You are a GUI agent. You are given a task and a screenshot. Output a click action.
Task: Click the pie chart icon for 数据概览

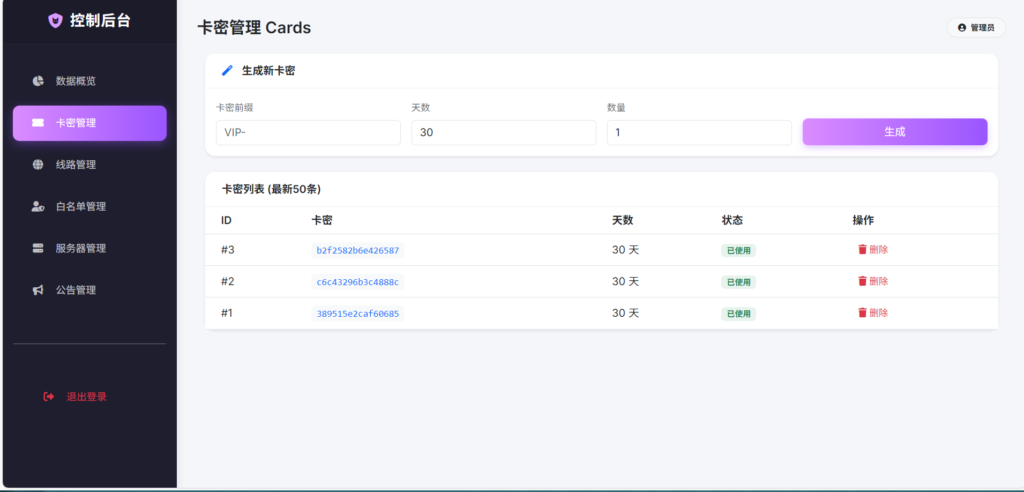38,81
